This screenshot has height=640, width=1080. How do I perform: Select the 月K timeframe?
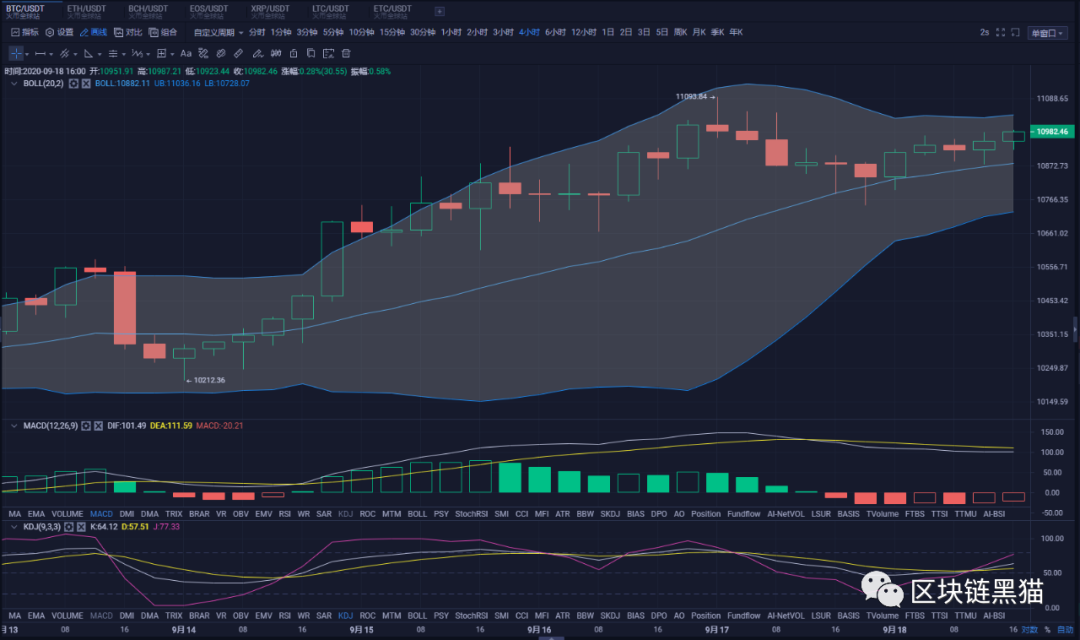click(699, 32)
